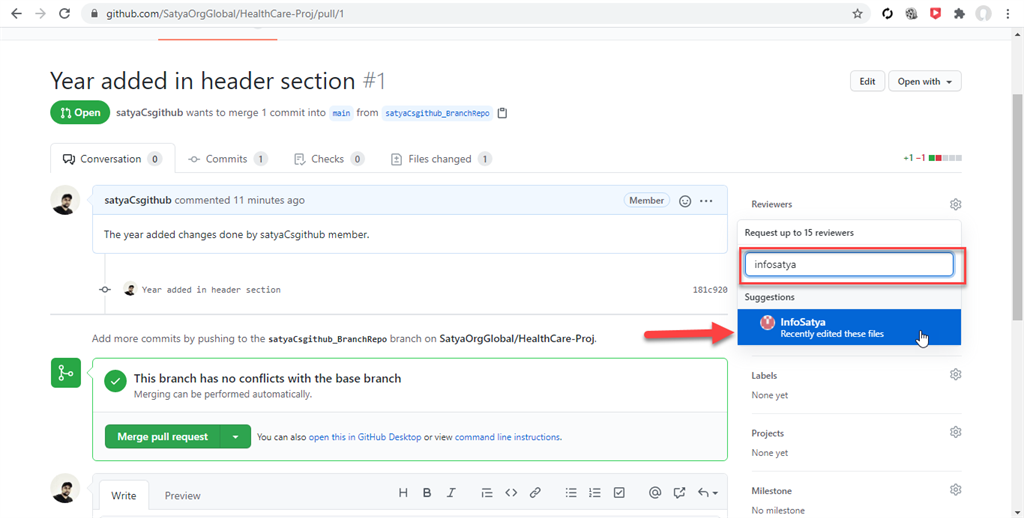
Task: Insert header text in comment editor
Action: pyautogui.click(x=403, y=493)
